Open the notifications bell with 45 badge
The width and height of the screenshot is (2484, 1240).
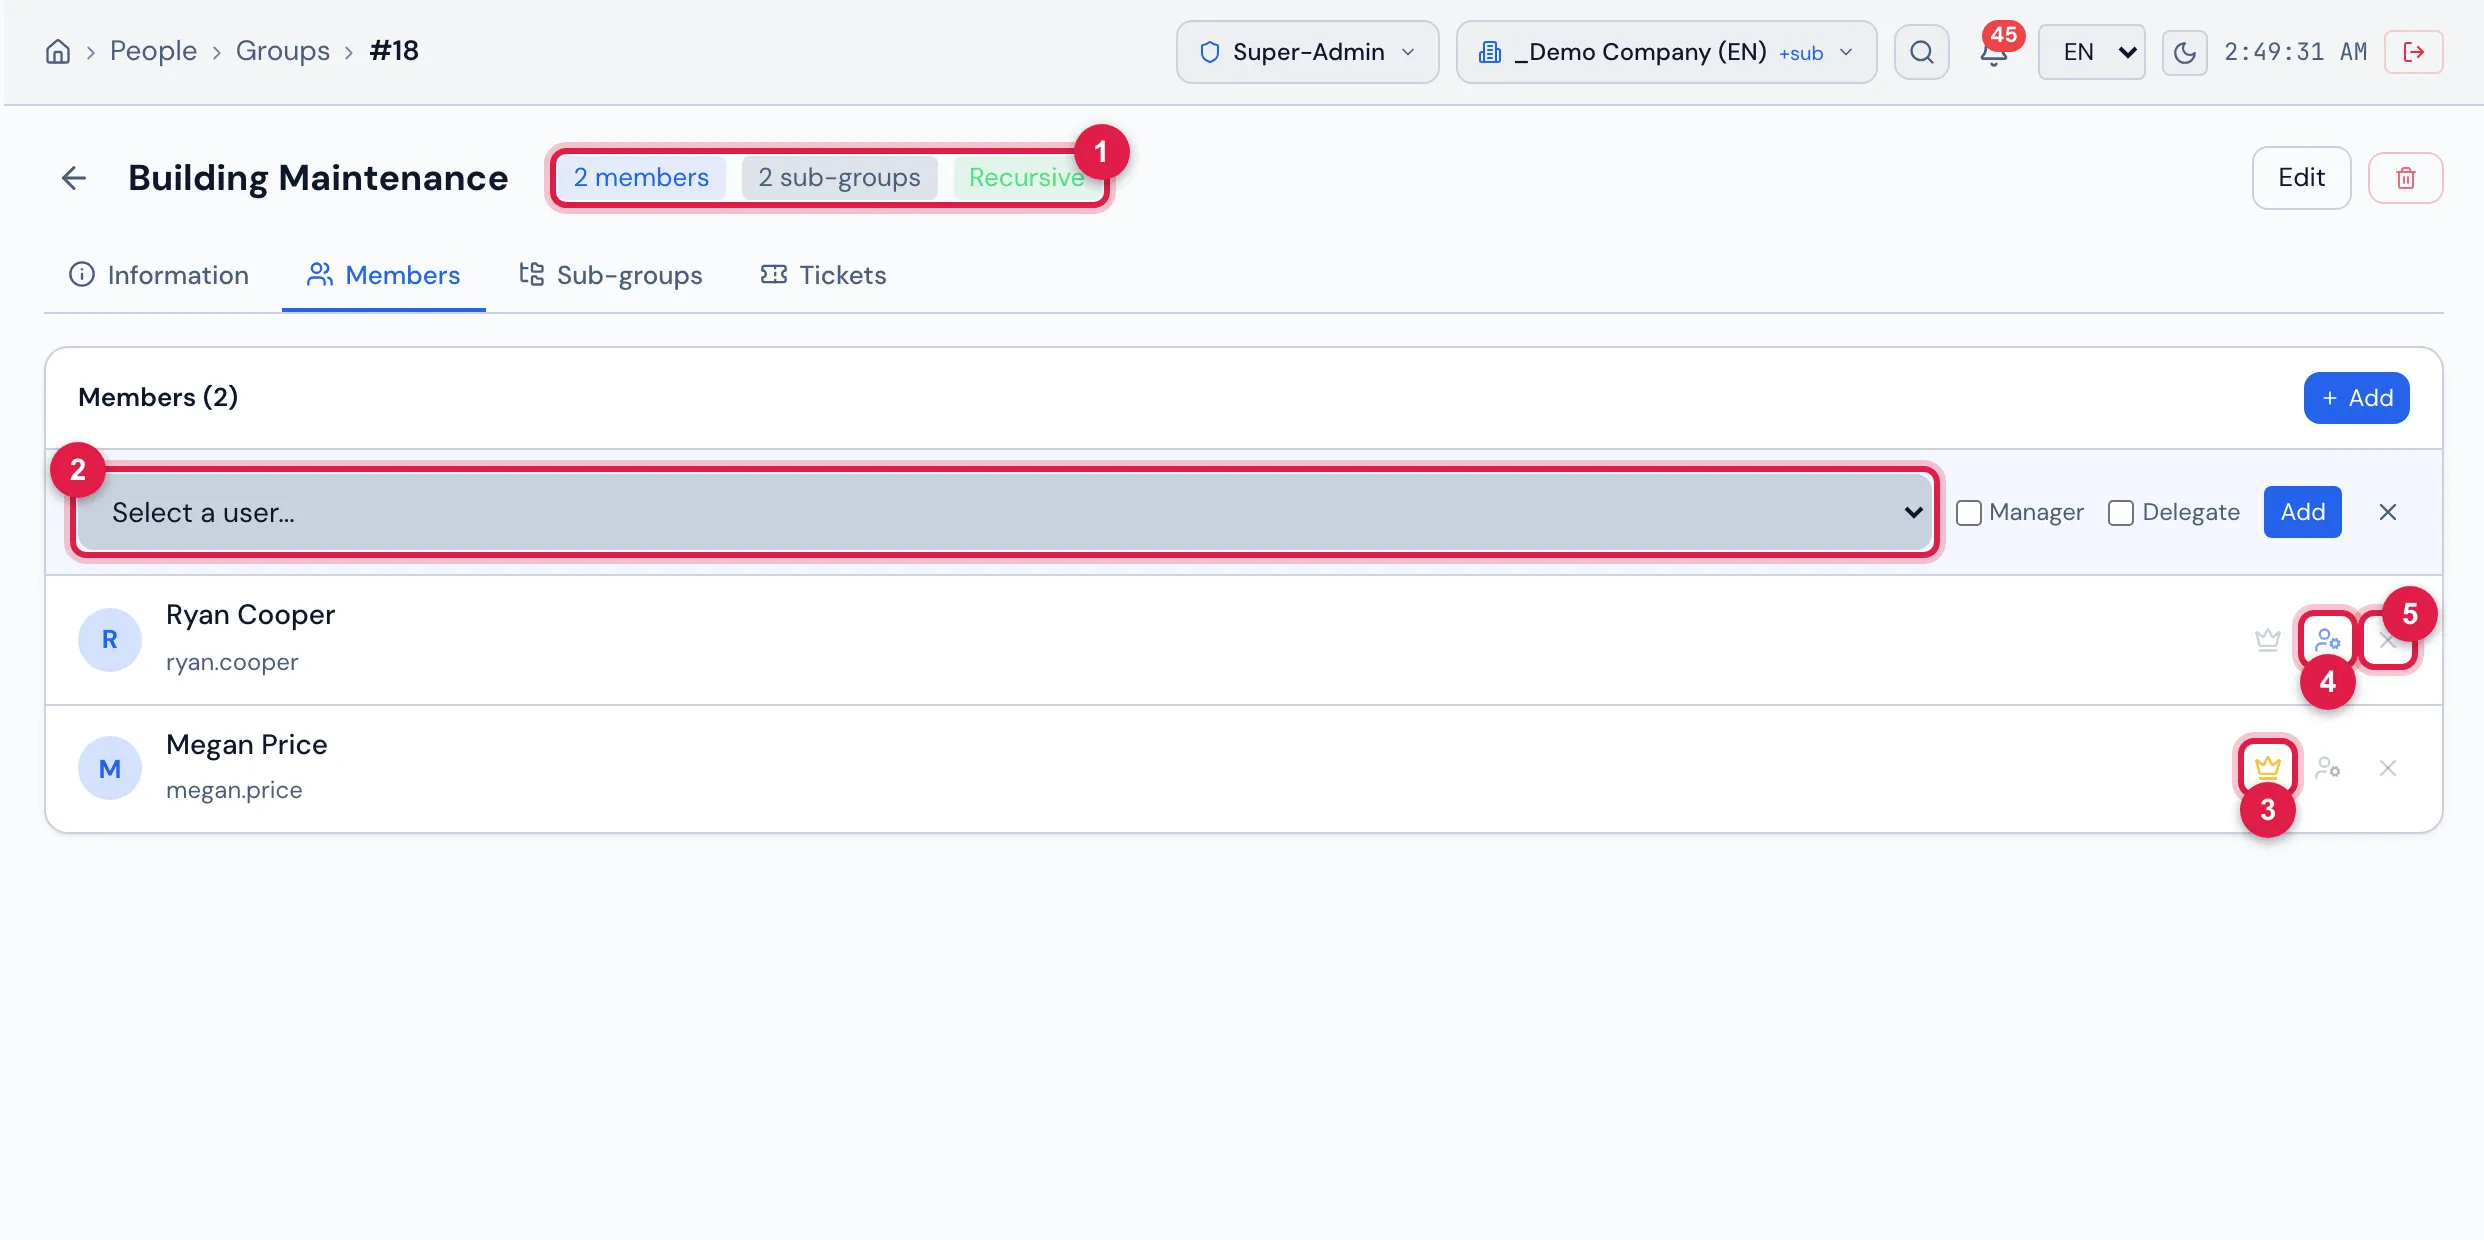(x=1993, y=52)
